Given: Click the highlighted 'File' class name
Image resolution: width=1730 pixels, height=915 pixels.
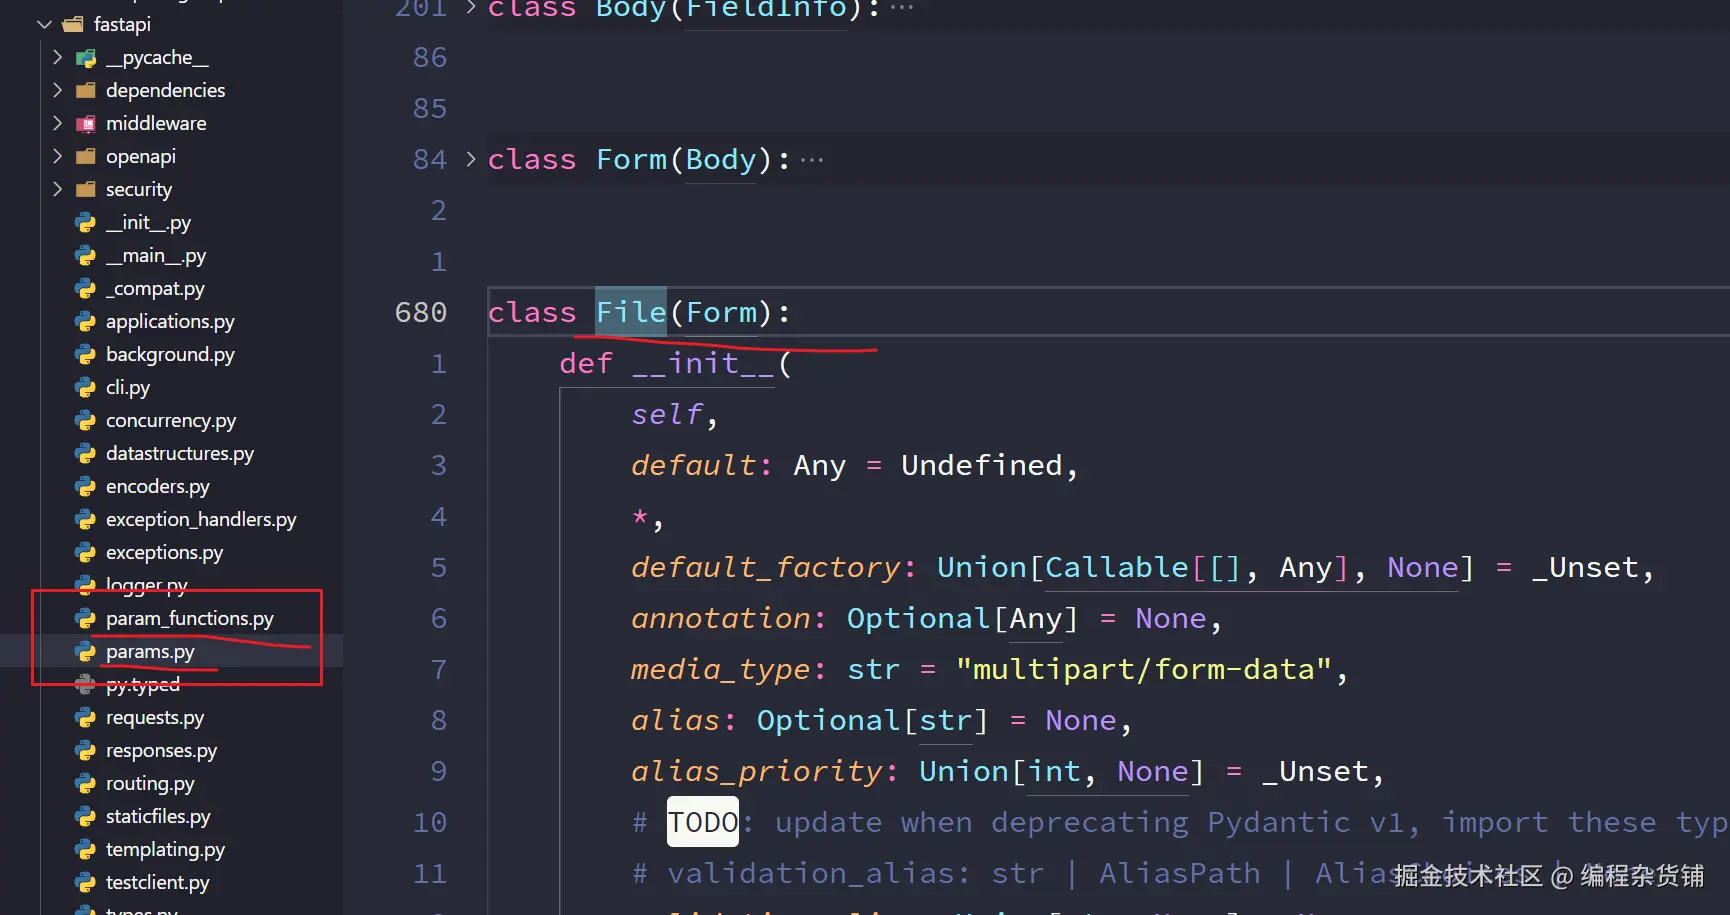Looking at the screenshot, I should coord(631,312).
